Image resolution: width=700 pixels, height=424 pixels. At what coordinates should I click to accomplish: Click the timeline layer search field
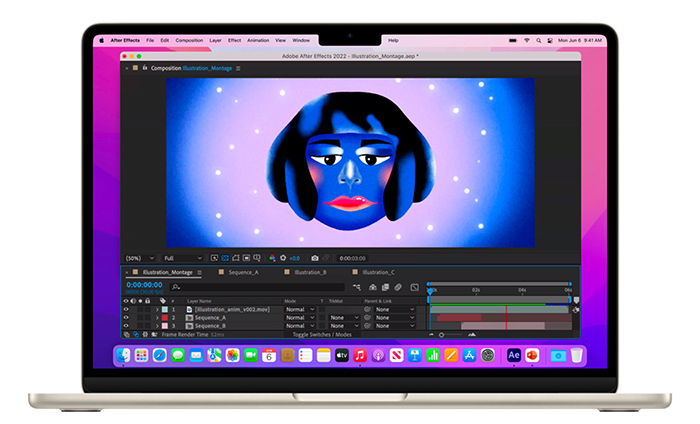point(257,287)
